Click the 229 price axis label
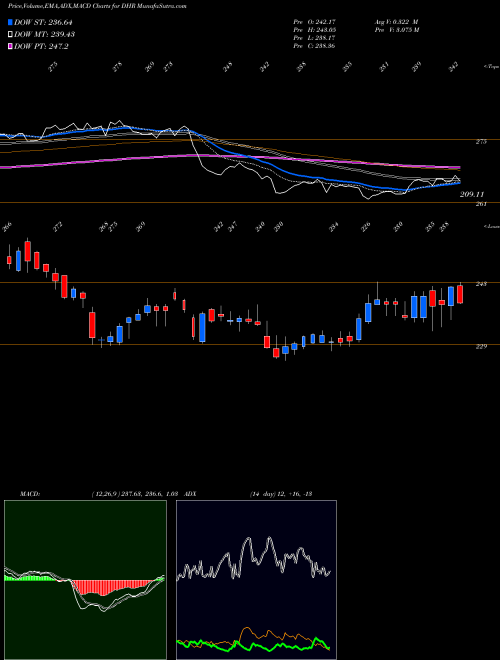 point(481,346)
